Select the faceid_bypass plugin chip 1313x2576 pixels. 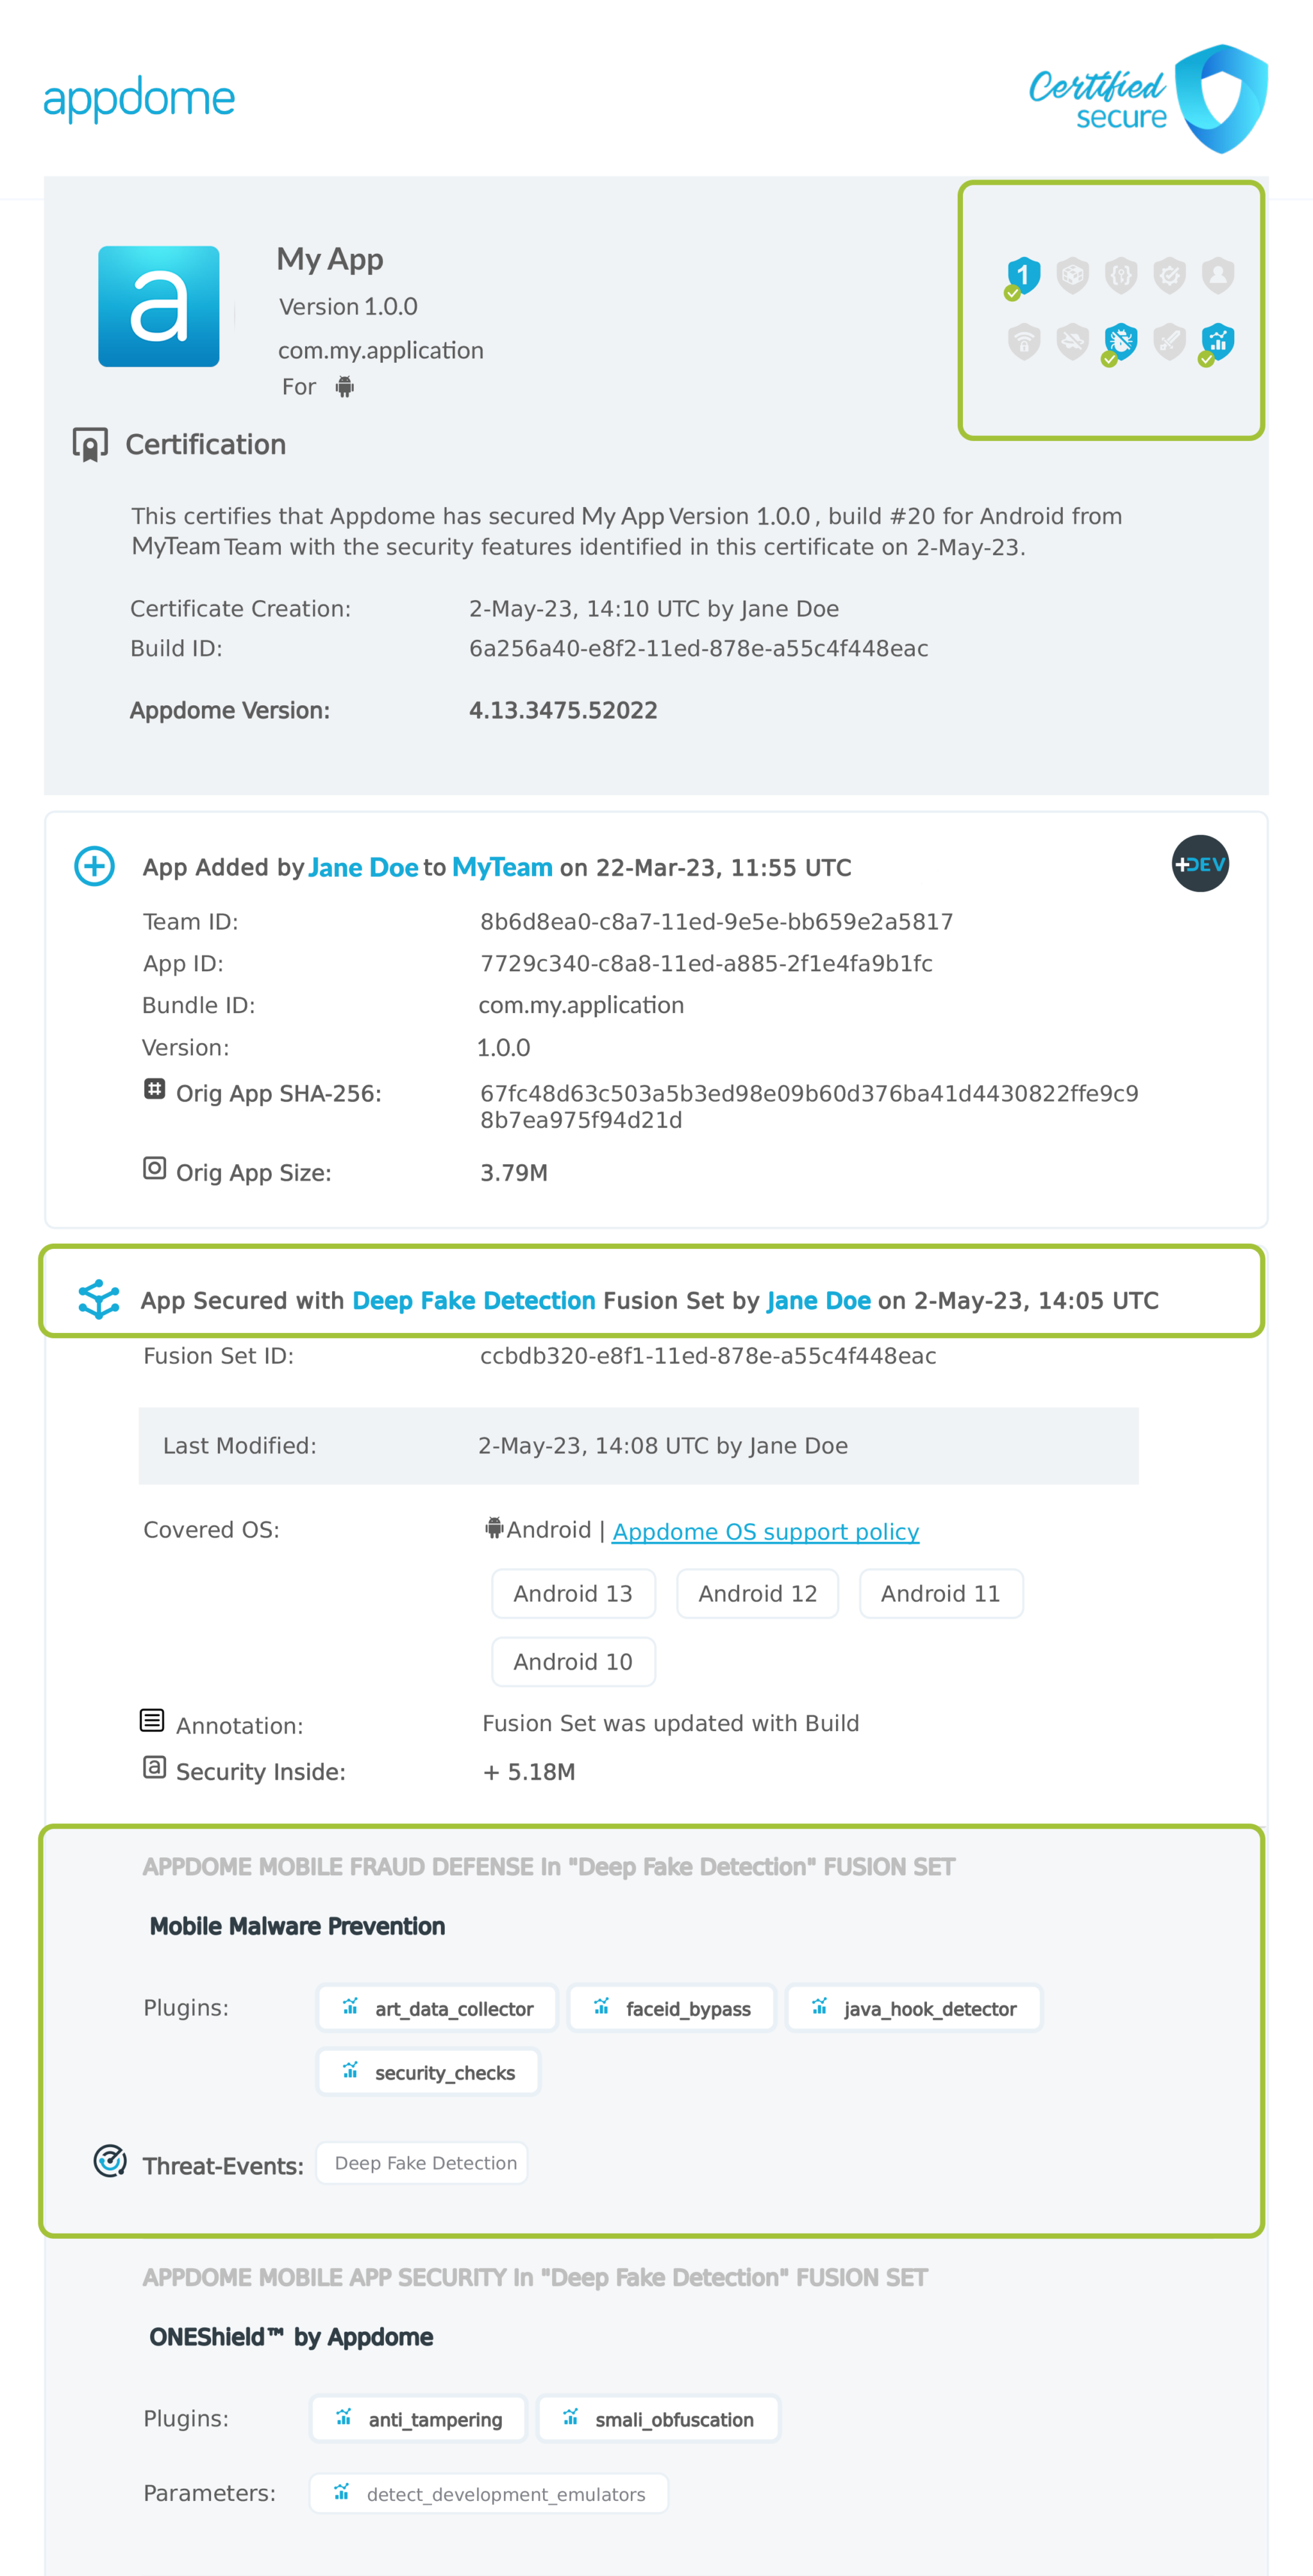click(x=672, y=2008)
